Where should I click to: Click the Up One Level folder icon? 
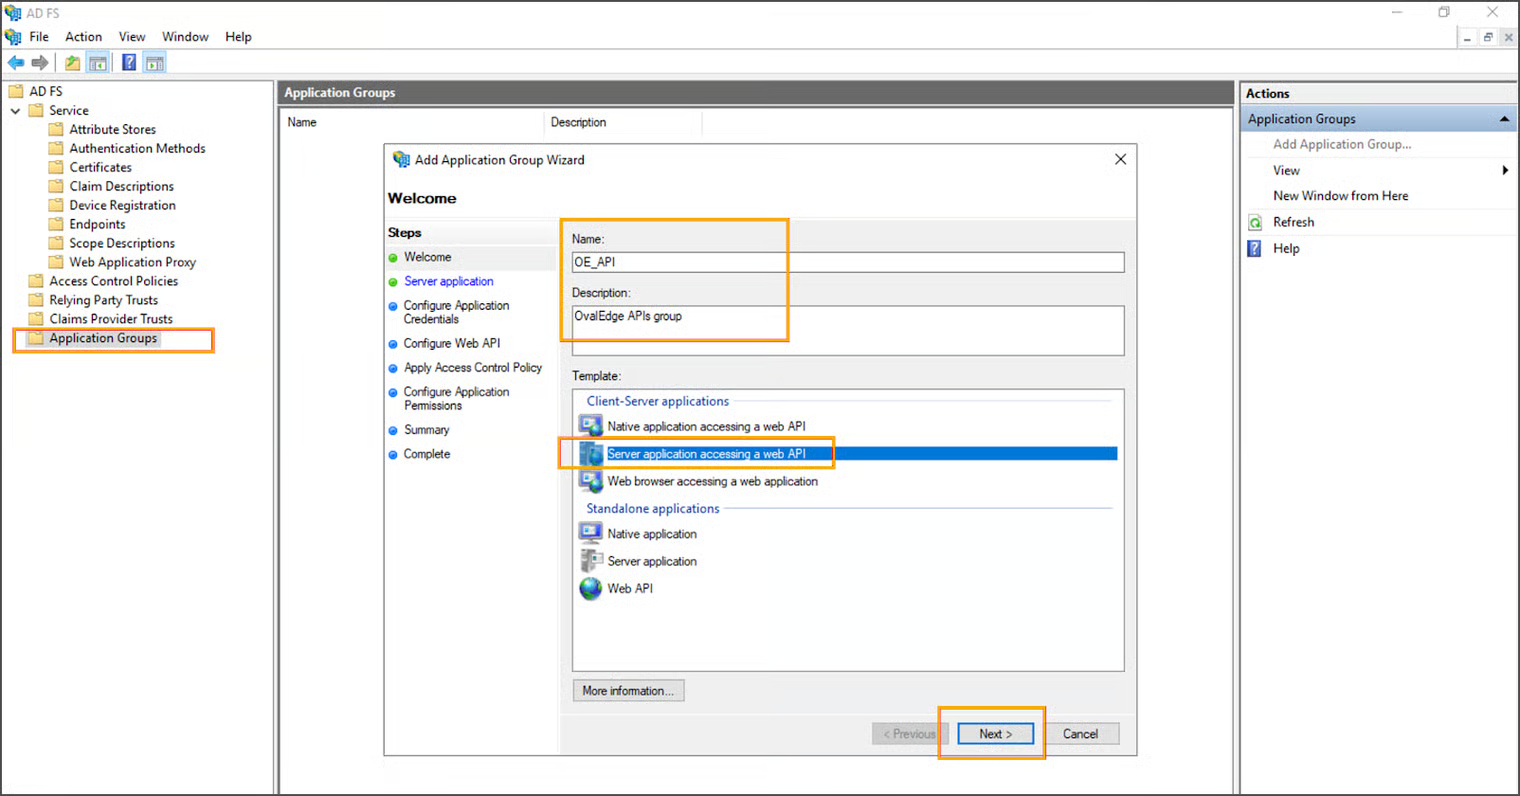pyautogui.click(x=72, y=63)
